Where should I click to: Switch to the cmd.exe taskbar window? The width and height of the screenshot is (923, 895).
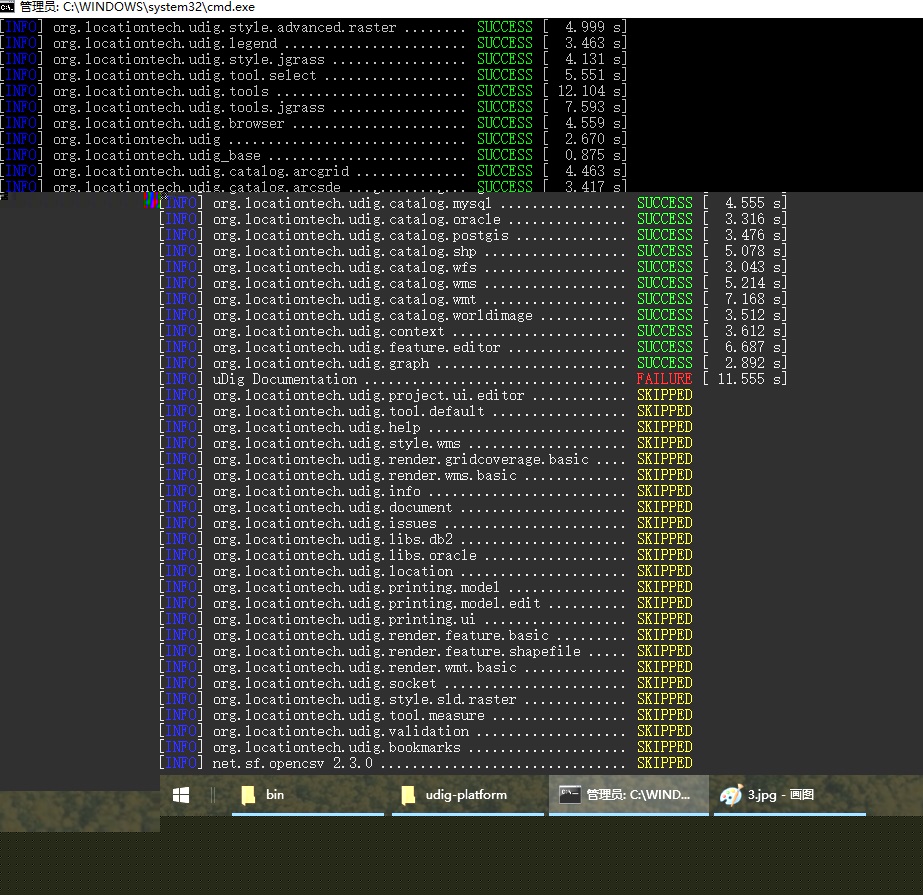tap(629, 795)
